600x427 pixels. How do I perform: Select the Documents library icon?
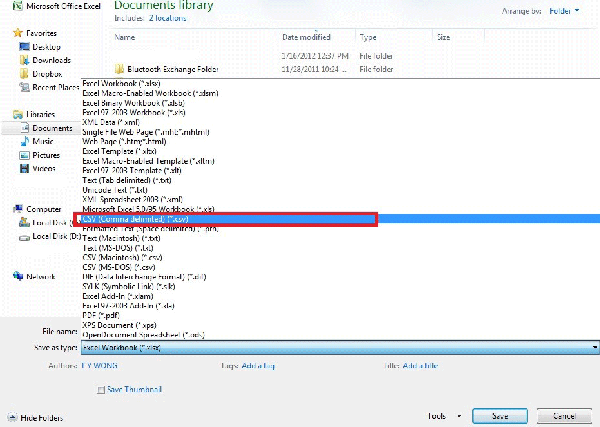point(24,128)
